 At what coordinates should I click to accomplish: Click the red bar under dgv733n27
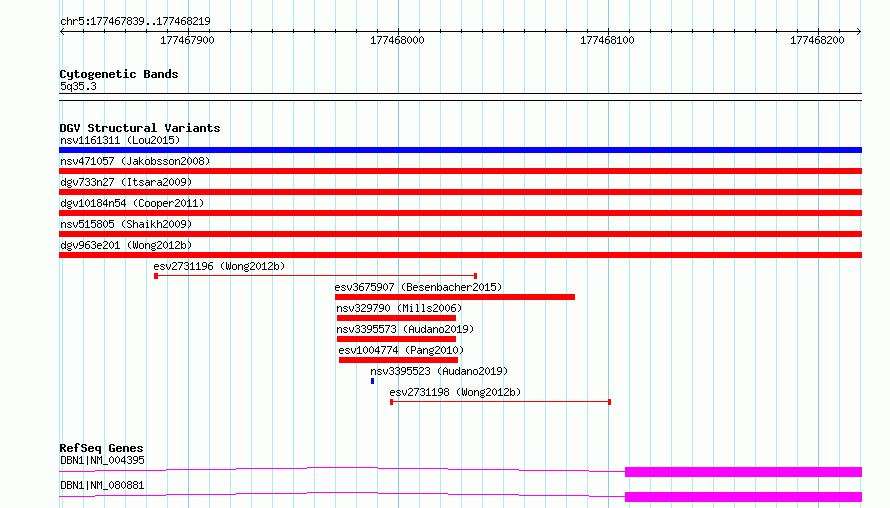point(460,192)
